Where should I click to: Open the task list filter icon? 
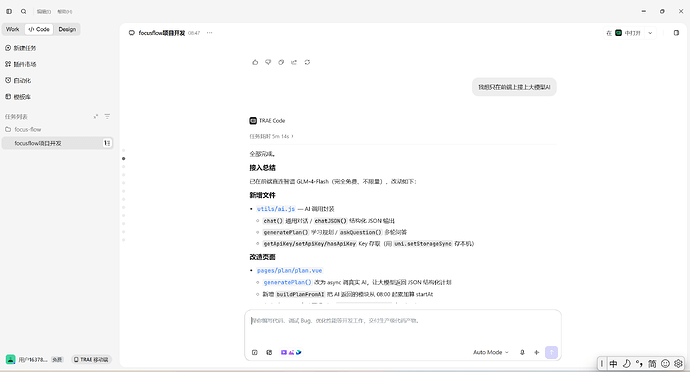(107, 117)
